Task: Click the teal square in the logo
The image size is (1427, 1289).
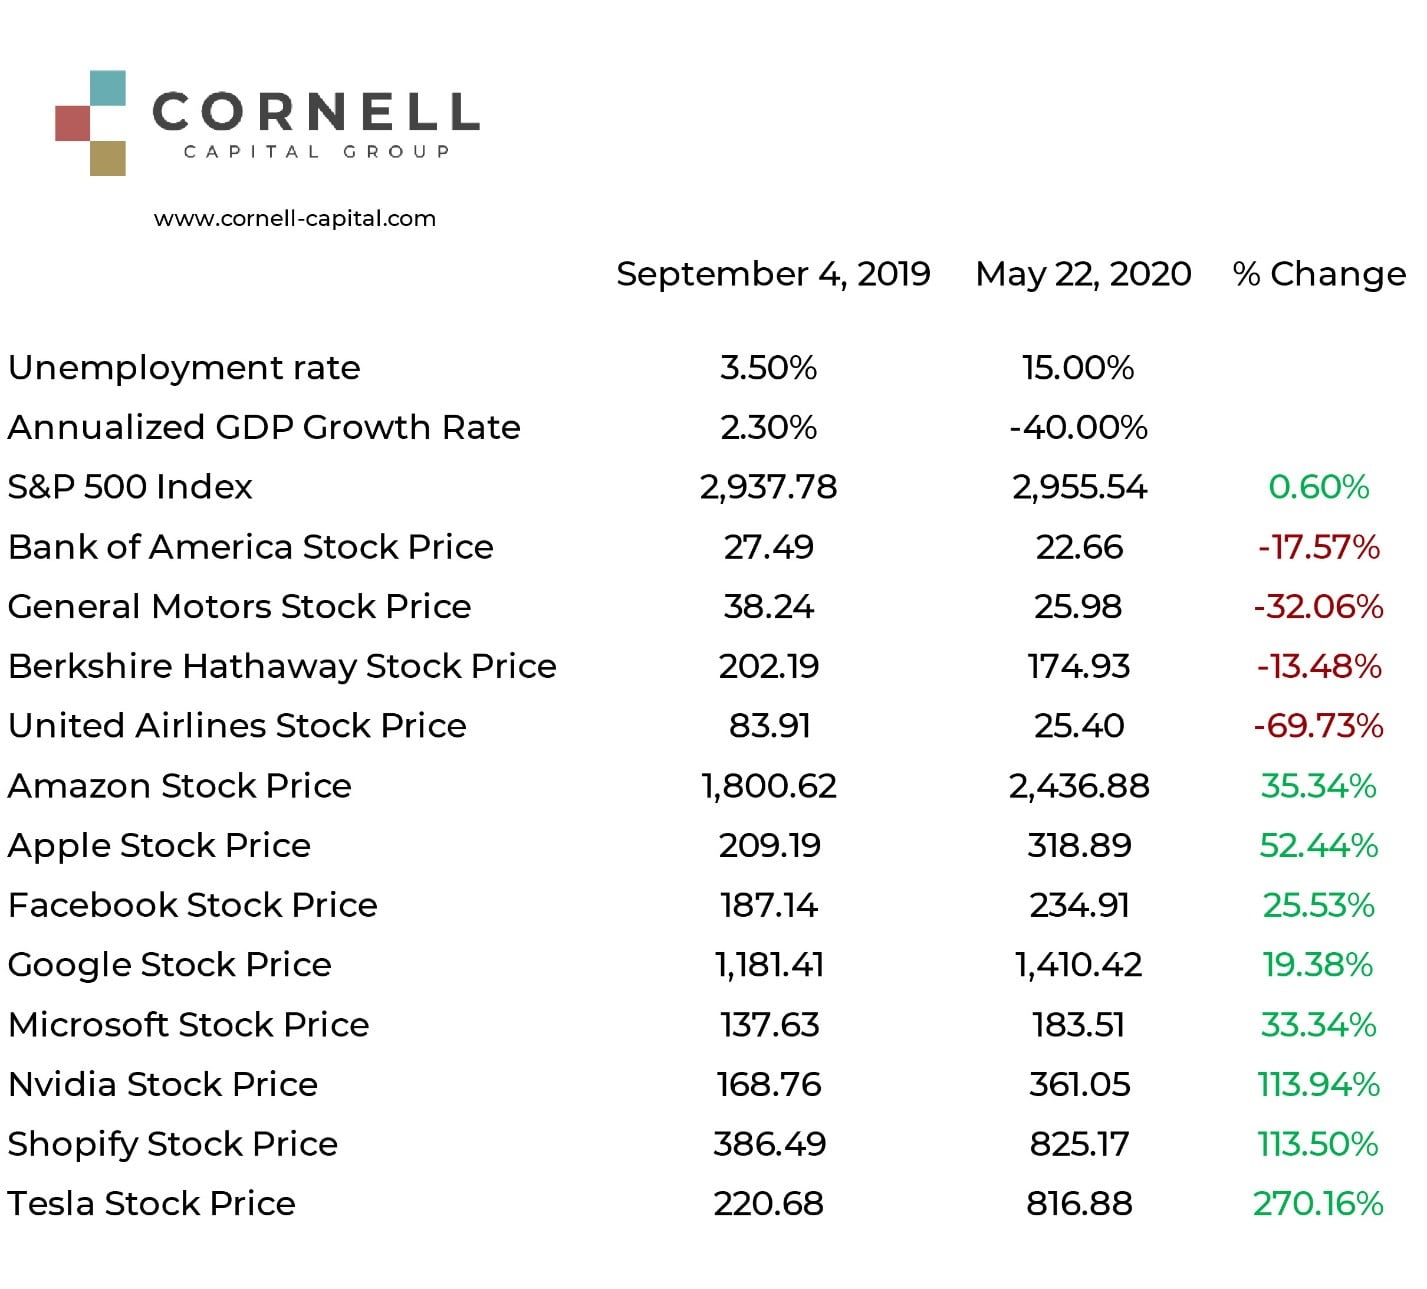Action: tap(107, 88)
